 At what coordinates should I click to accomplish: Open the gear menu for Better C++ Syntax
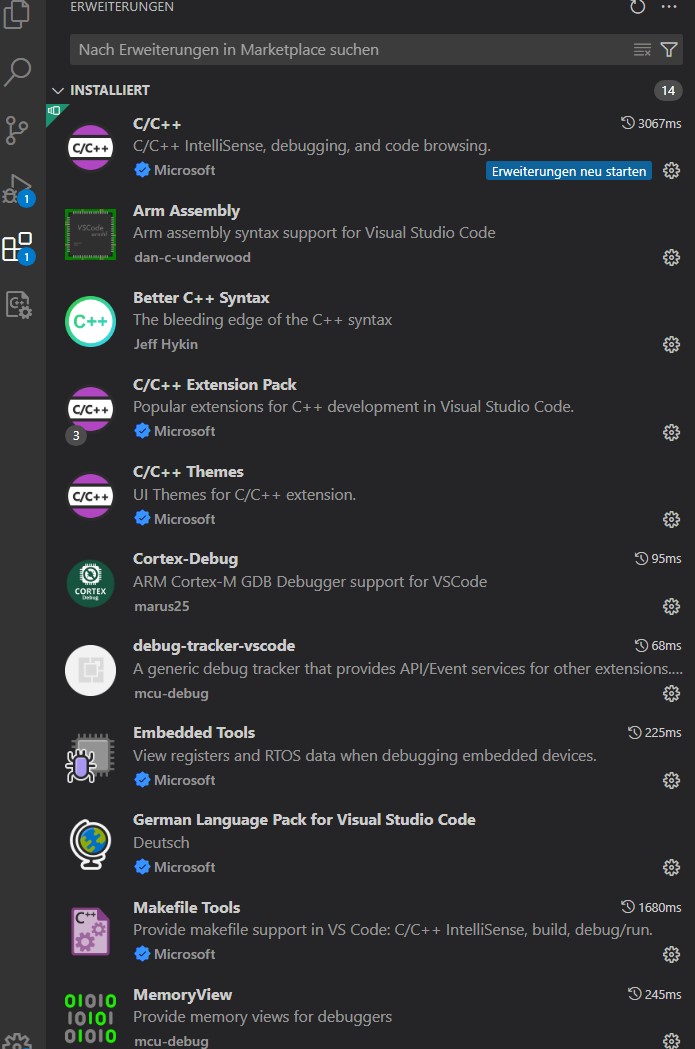(x=672, y=345)
